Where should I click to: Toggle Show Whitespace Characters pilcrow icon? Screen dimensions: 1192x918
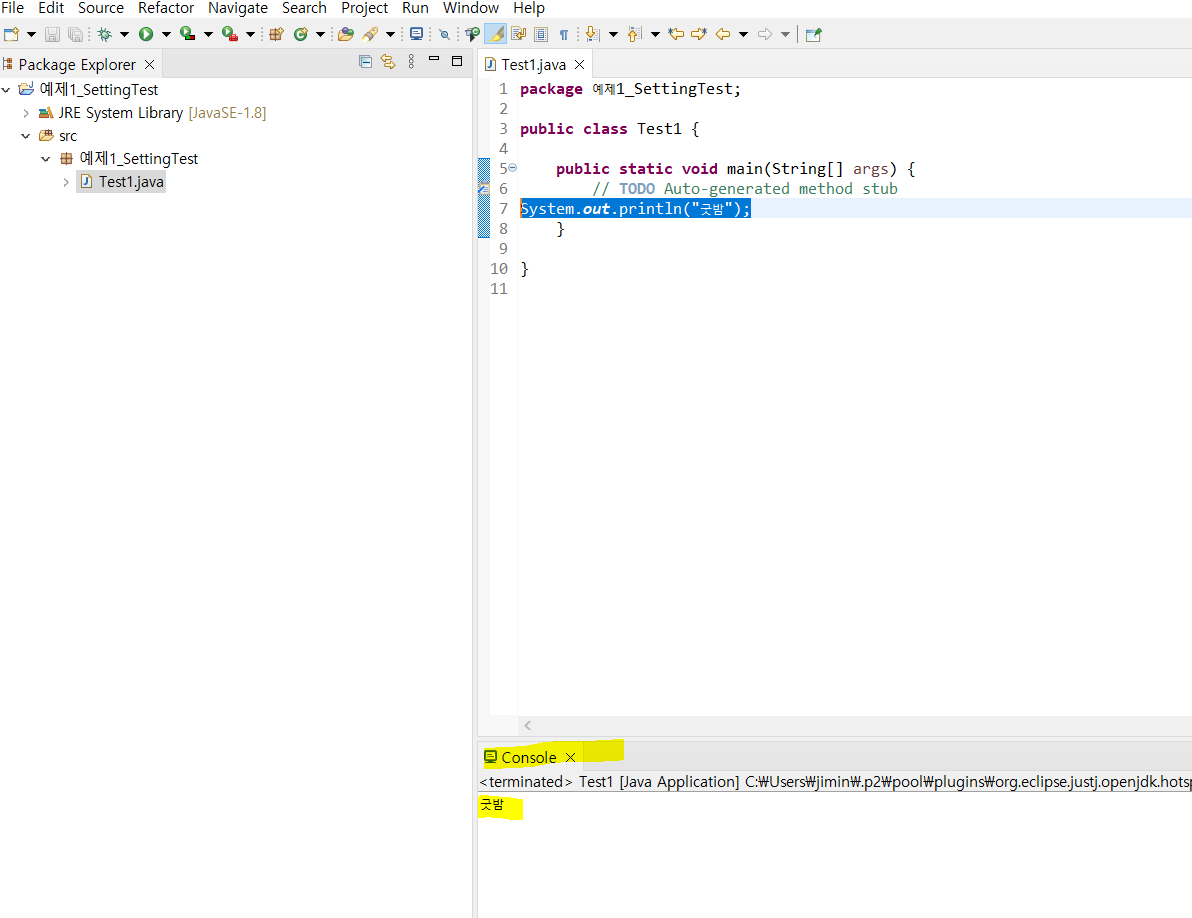[x=564, y=34]
